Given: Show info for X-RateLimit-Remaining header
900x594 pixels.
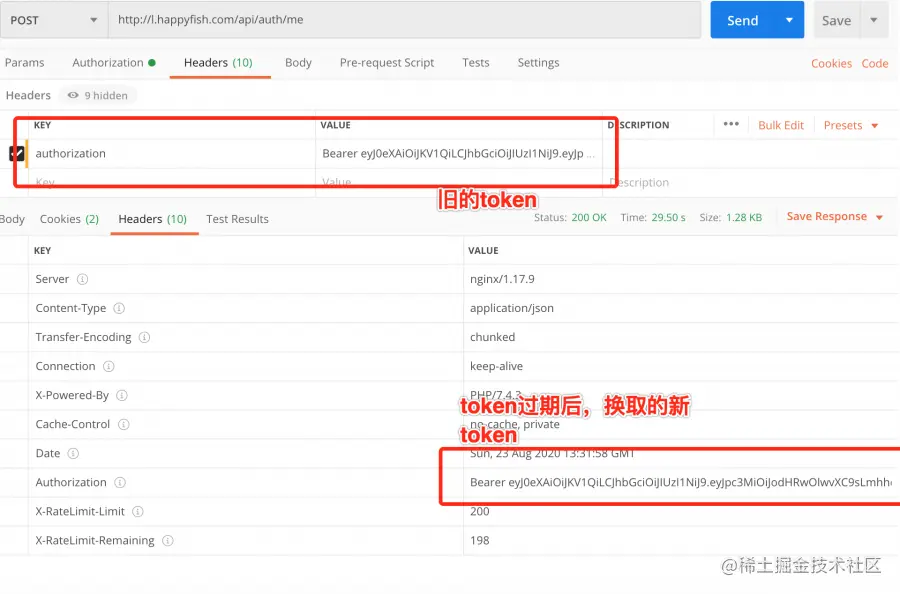Looking at the screenshot, I should pyautogui.click(x=168, y=541).
